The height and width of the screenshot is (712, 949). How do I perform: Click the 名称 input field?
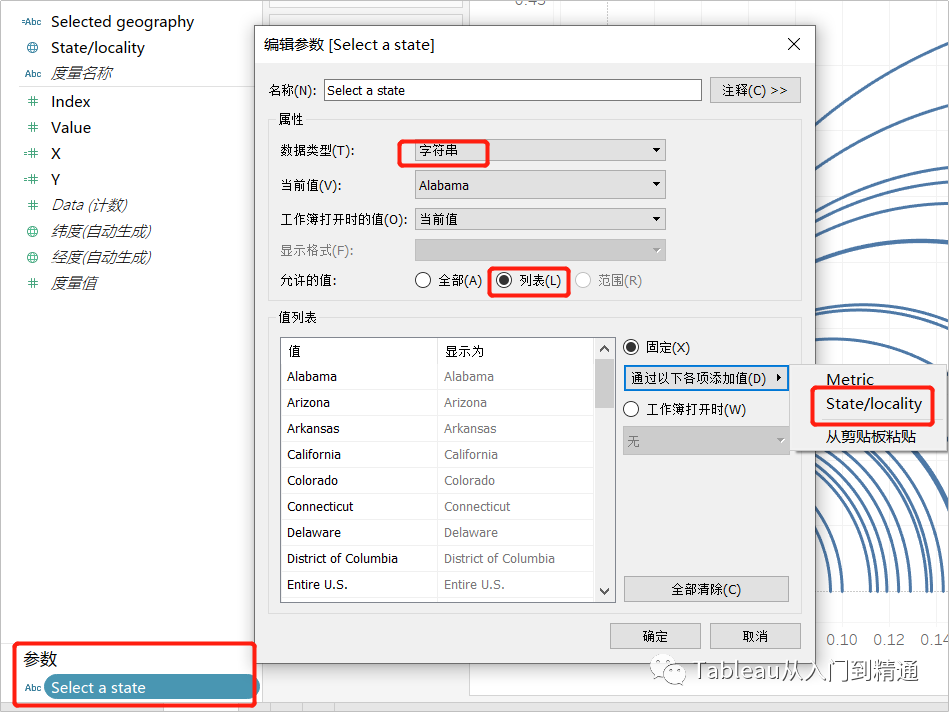(513, 90)
